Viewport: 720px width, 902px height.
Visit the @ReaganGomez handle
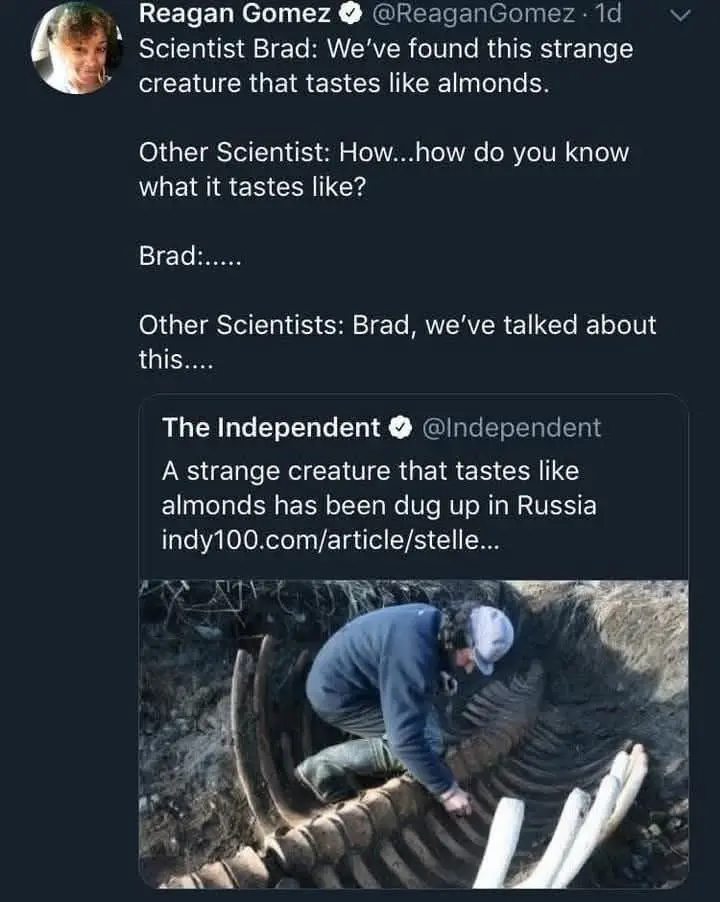[x=474, y=14]
